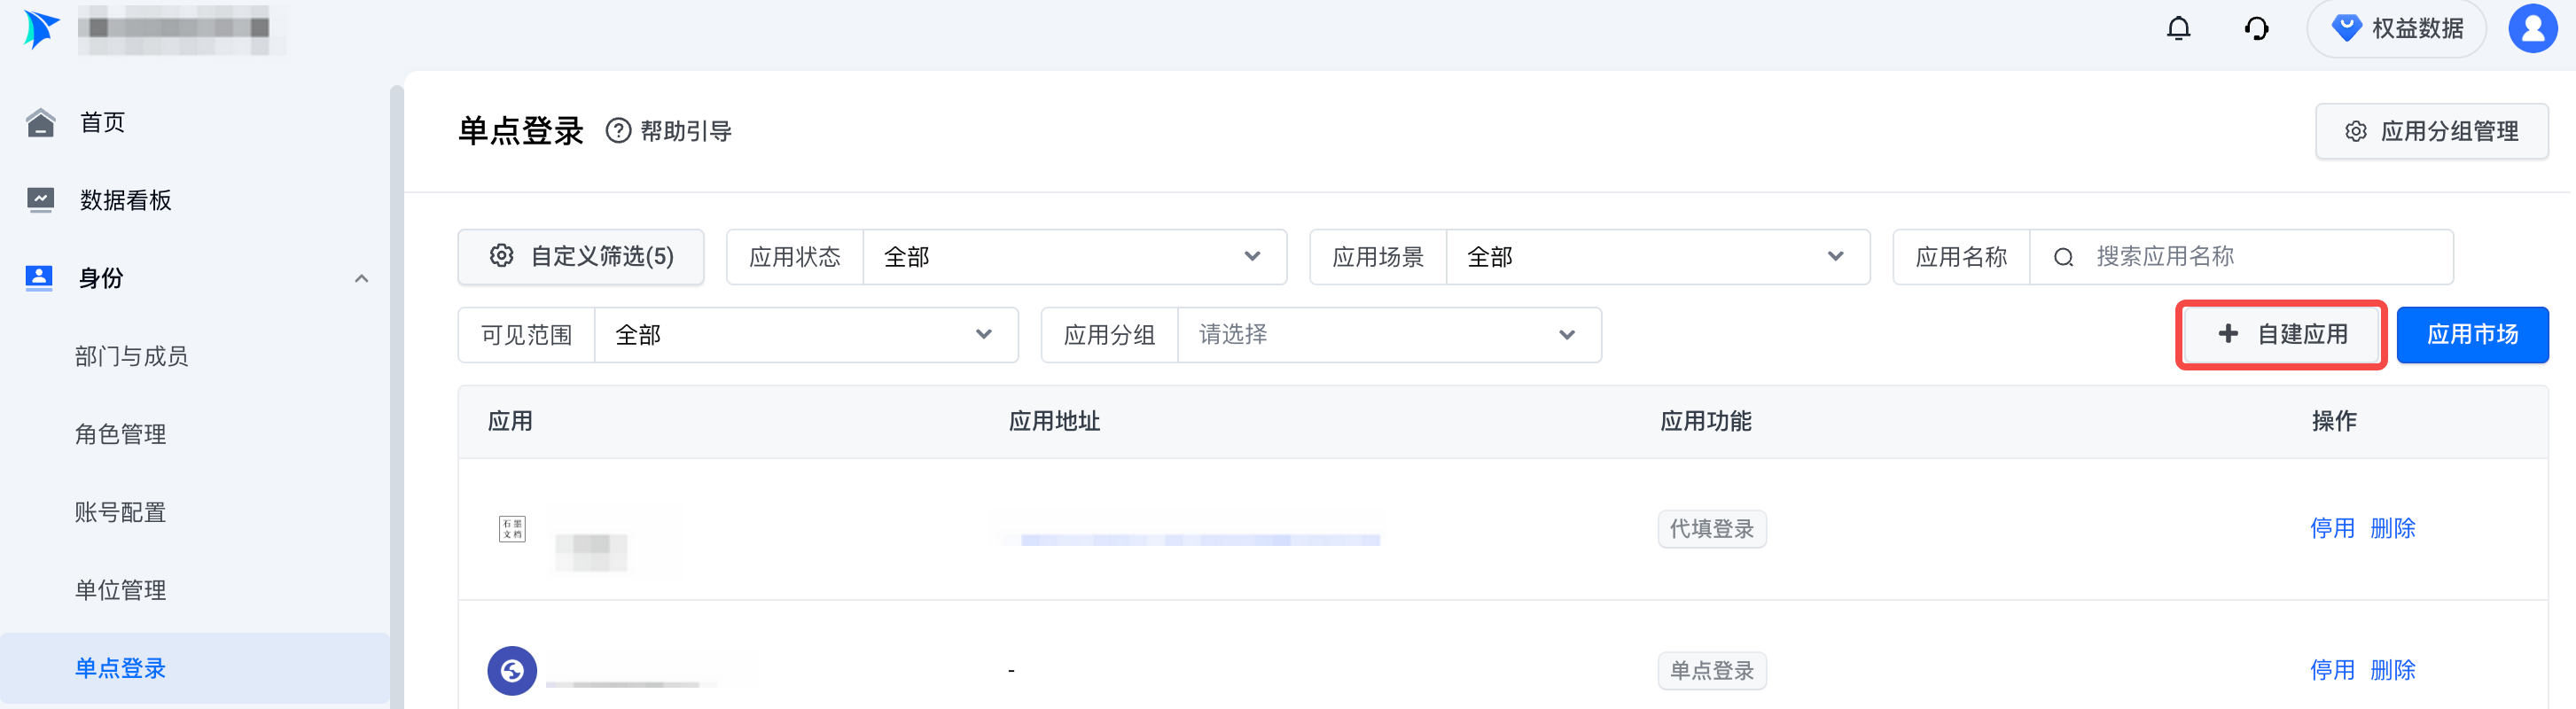Go to 部门与成员 in sidebar
The height and width of the screenshot is (709, 2576).
pyautogui.click(x=131, y=357)
